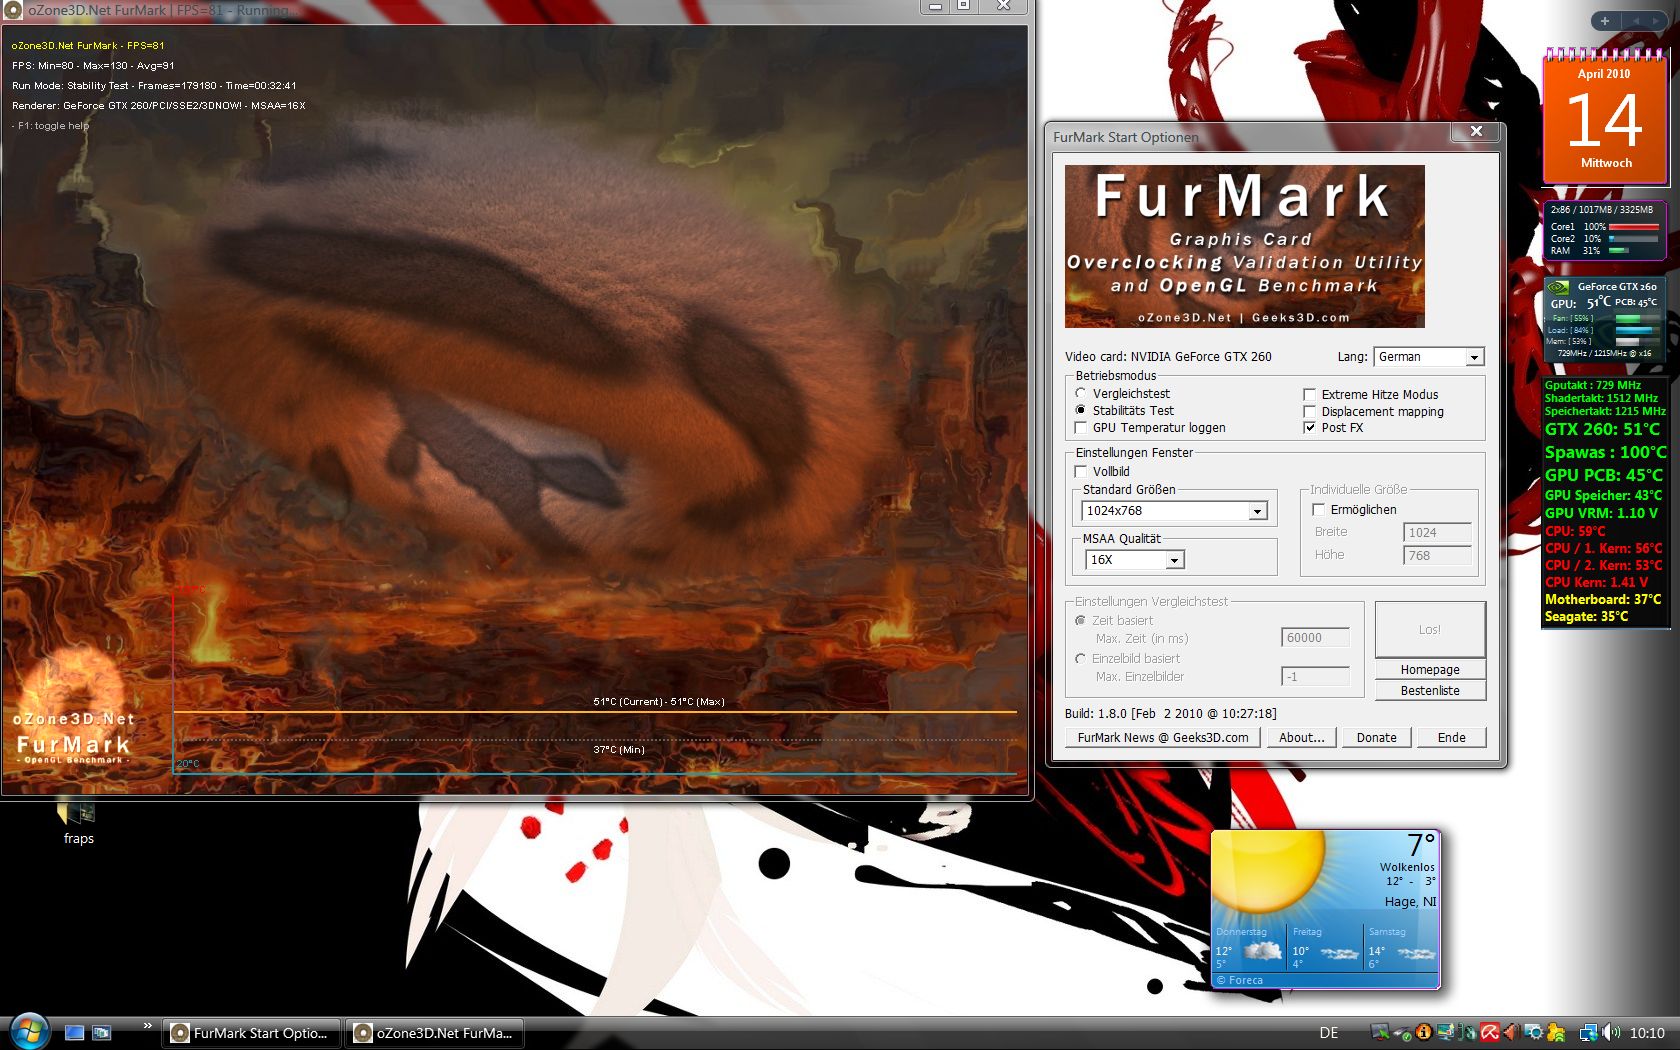Click the DE language indicator
Image resolution: width=1680 pixels, height=1050 pixels.
click(1328, 1033)
